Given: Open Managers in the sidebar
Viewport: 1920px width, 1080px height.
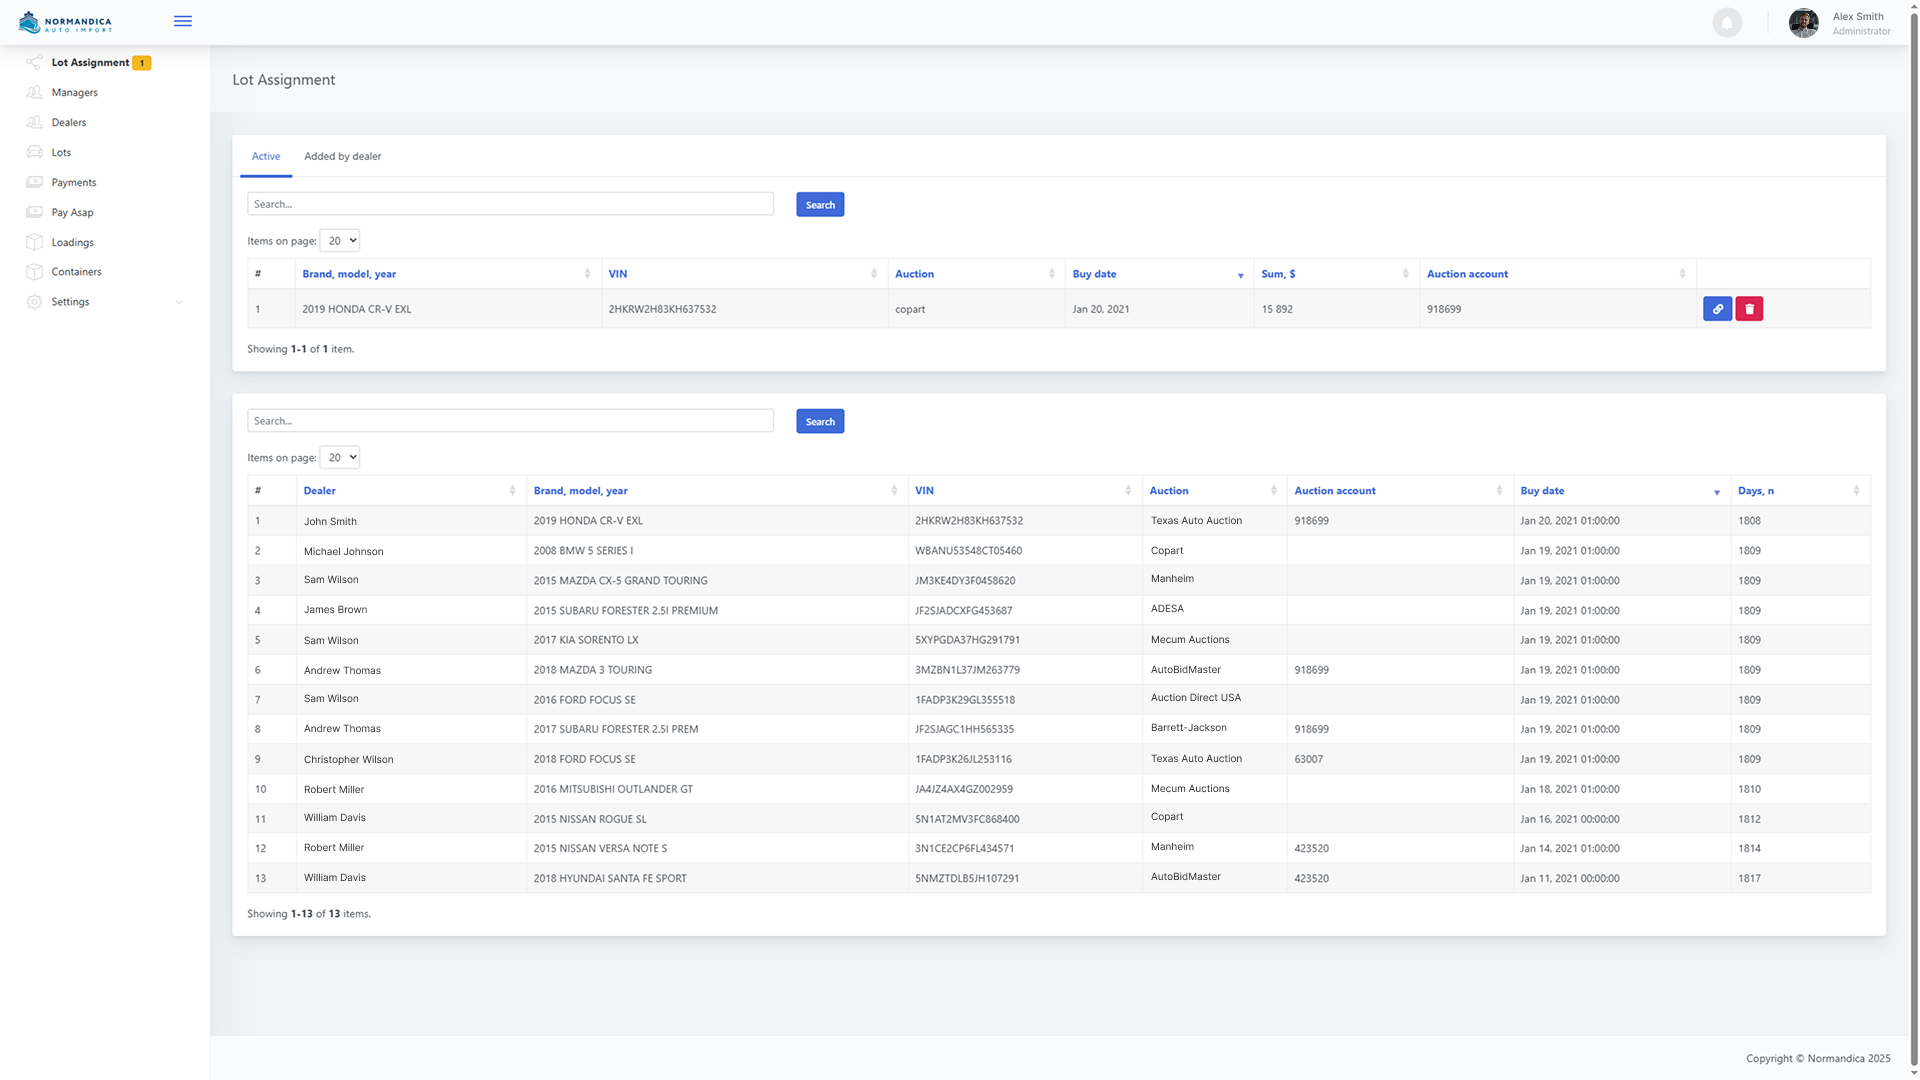Looking at the screenshot, I should (74, 92).
